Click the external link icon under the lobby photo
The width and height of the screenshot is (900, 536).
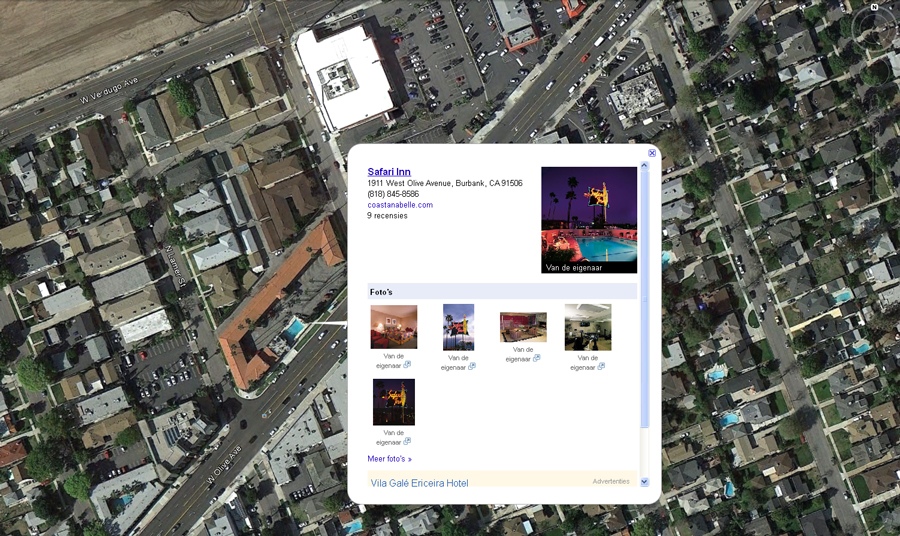click(602, 367)
